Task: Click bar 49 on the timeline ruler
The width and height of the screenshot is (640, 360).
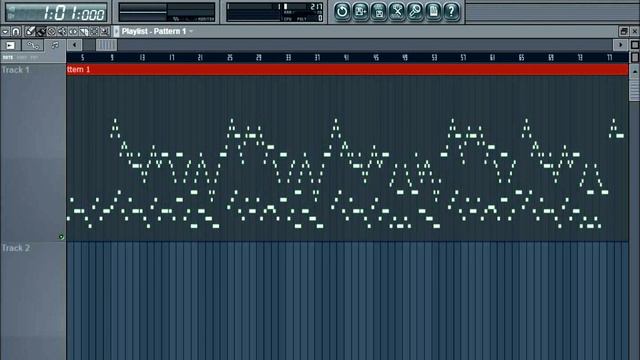Action: tap(405, 58)
